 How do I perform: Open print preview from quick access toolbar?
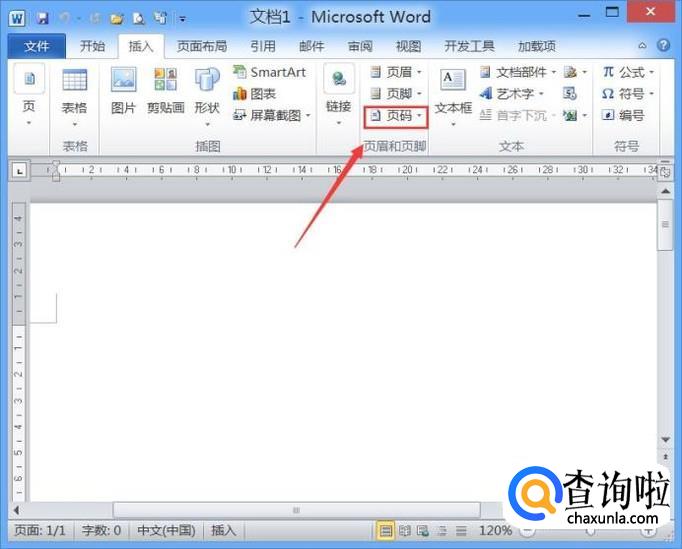[x=138, y=18]
